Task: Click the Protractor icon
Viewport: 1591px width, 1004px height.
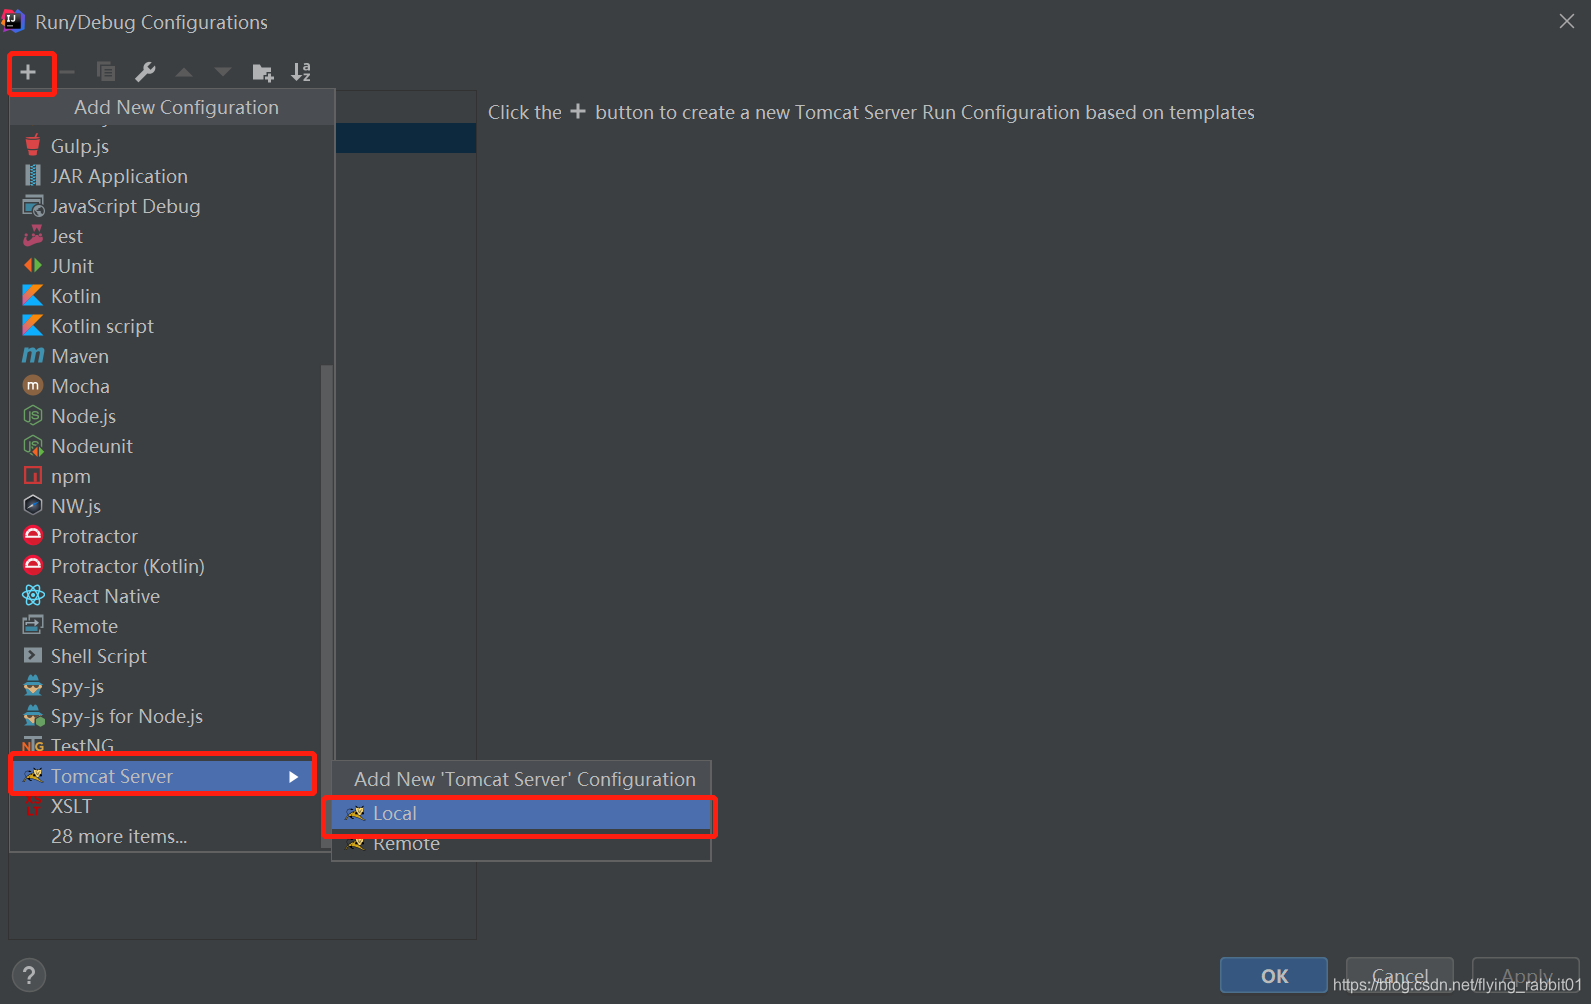Action: pyautogui.click(x=33, y=536)
